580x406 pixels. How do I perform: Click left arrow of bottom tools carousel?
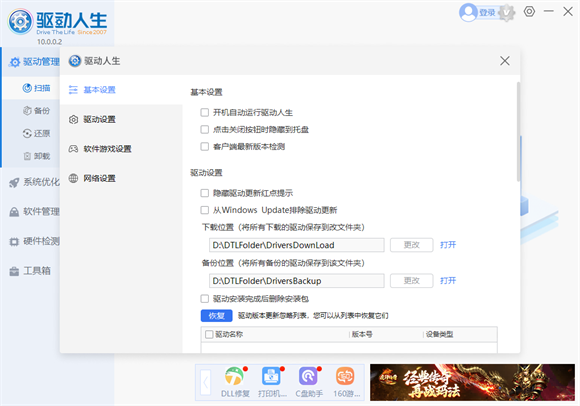click(205, 383)
